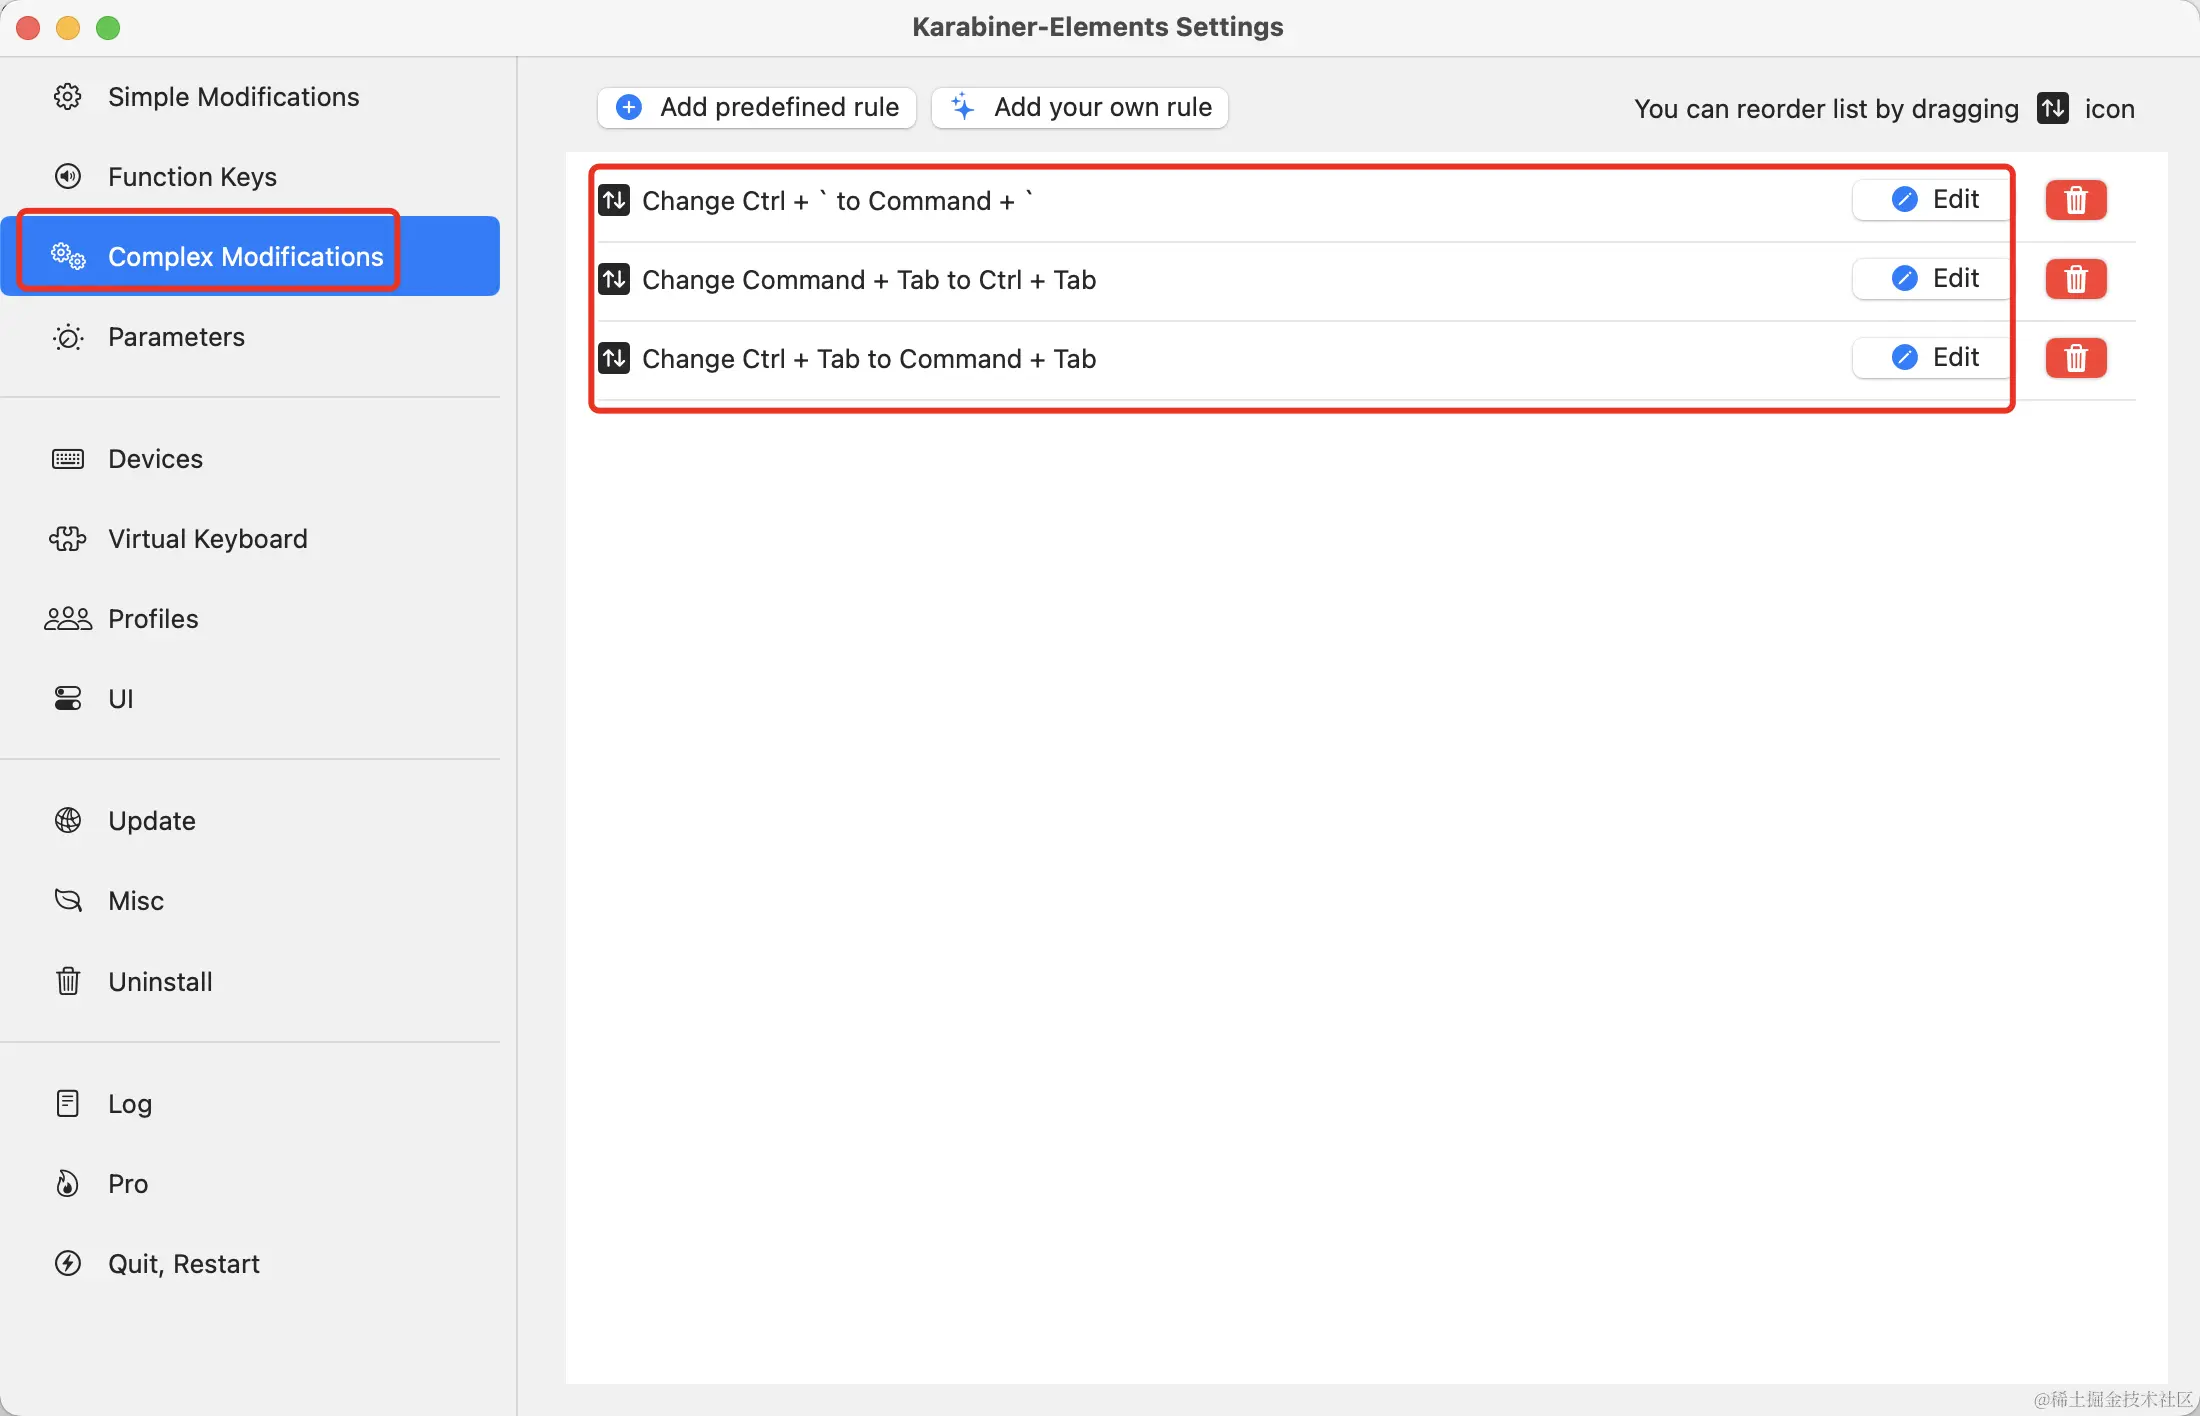Click the Log document icon

[68, 1103]
